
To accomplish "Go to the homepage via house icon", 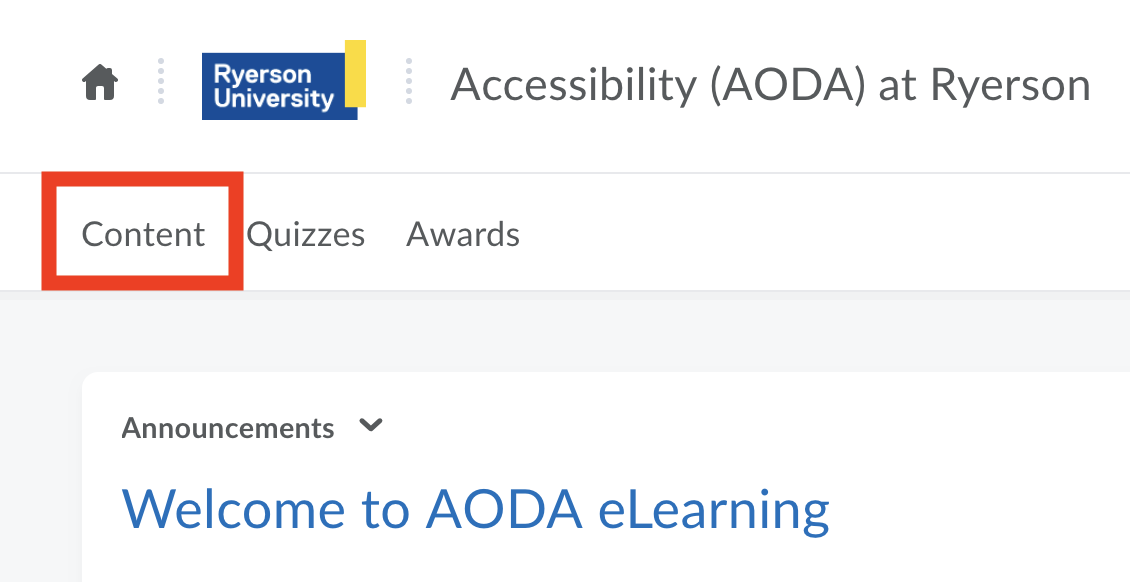I will 100,83.
